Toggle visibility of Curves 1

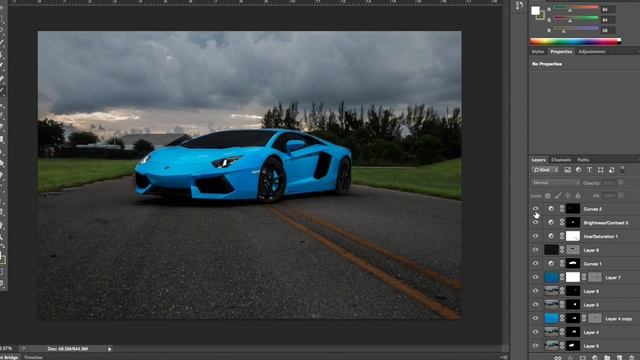[535, 264]
